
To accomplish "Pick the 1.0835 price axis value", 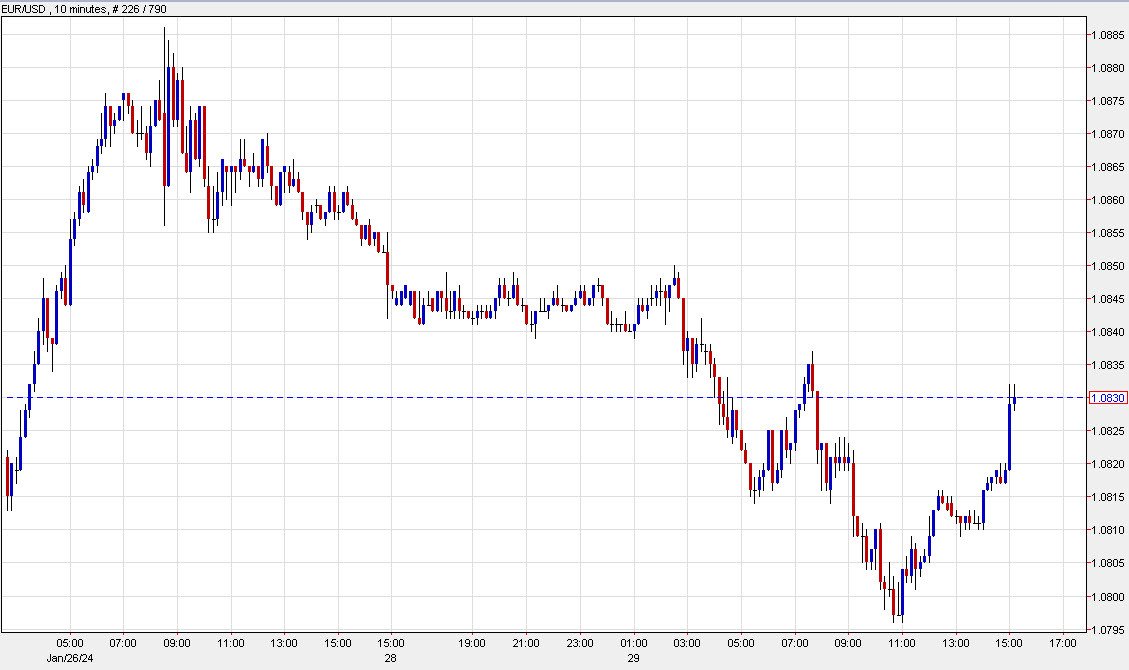I will click(1107, 365).
